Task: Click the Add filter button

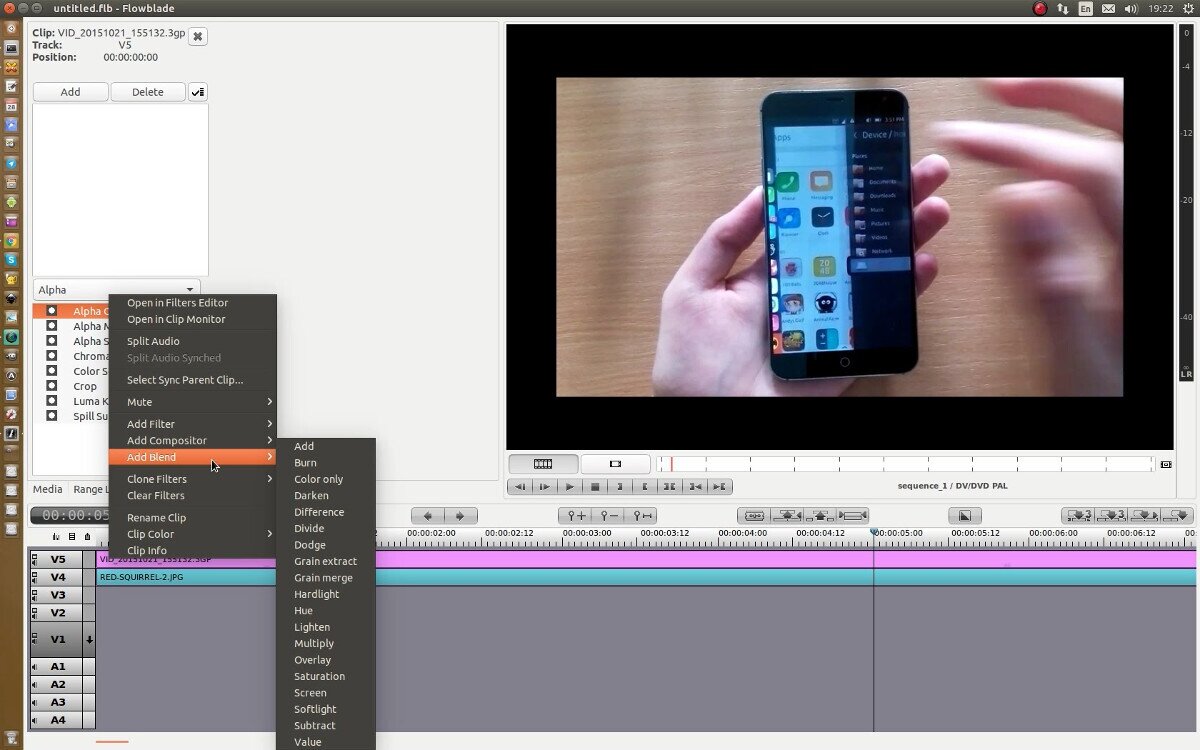Action: click(70, 92)
